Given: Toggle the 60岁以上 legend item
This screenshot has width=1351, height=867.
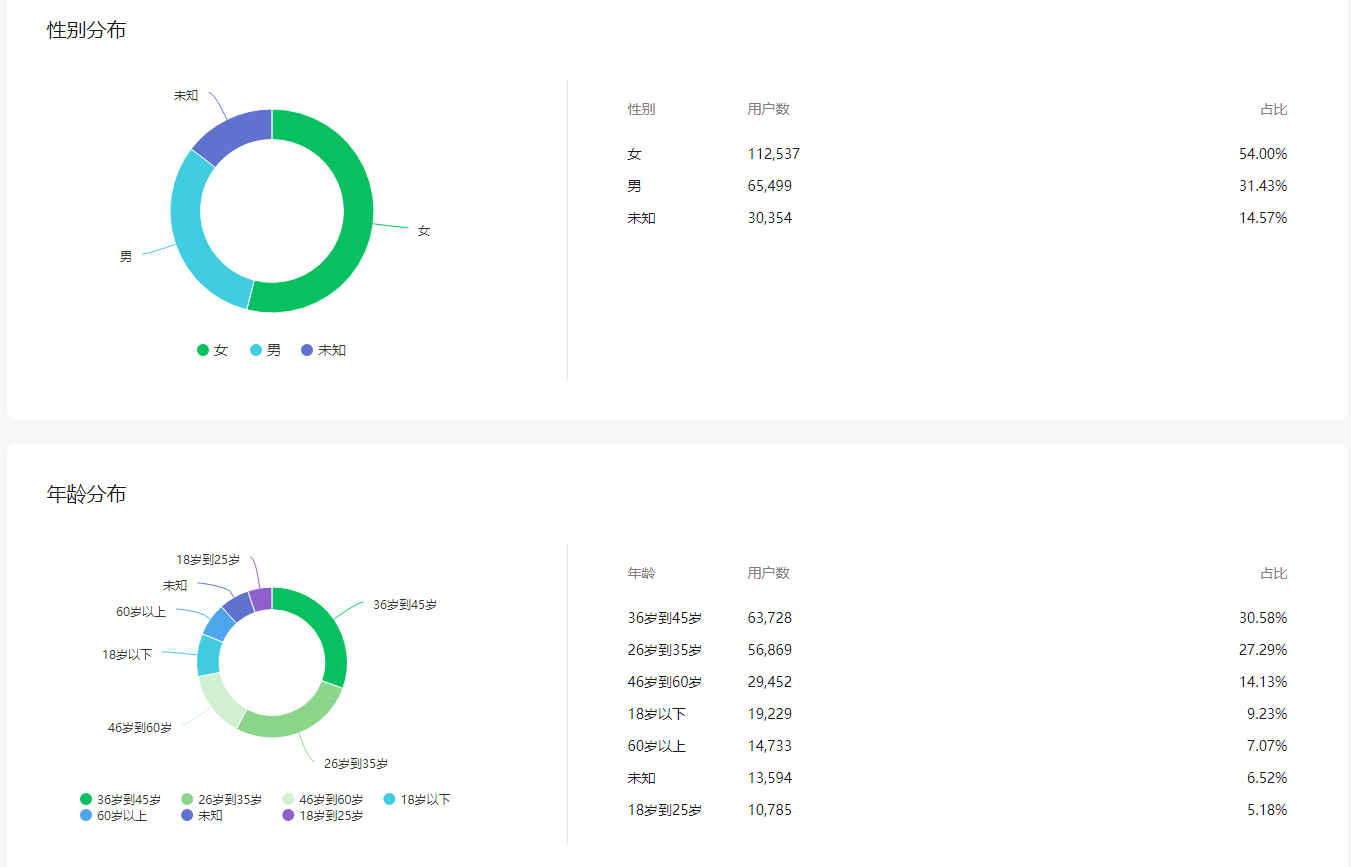Looking at the screenshot, I should click(114, 816).
